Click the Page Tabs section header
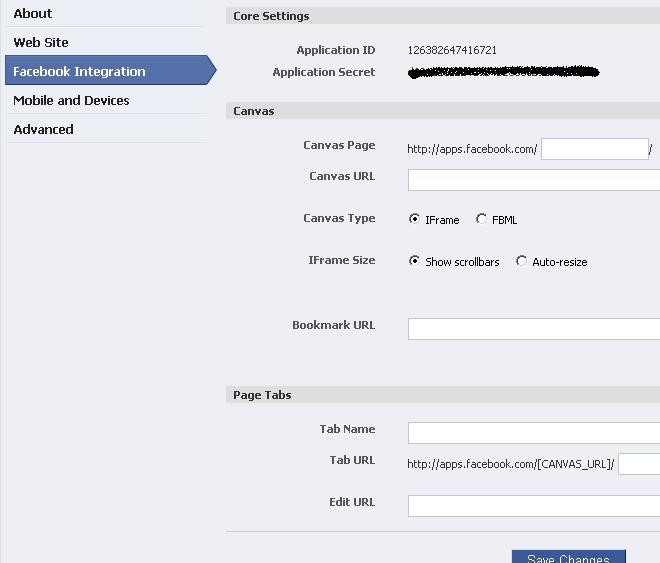Image resolution: width=660 pixels, height=563 pixels. [262, 395]
